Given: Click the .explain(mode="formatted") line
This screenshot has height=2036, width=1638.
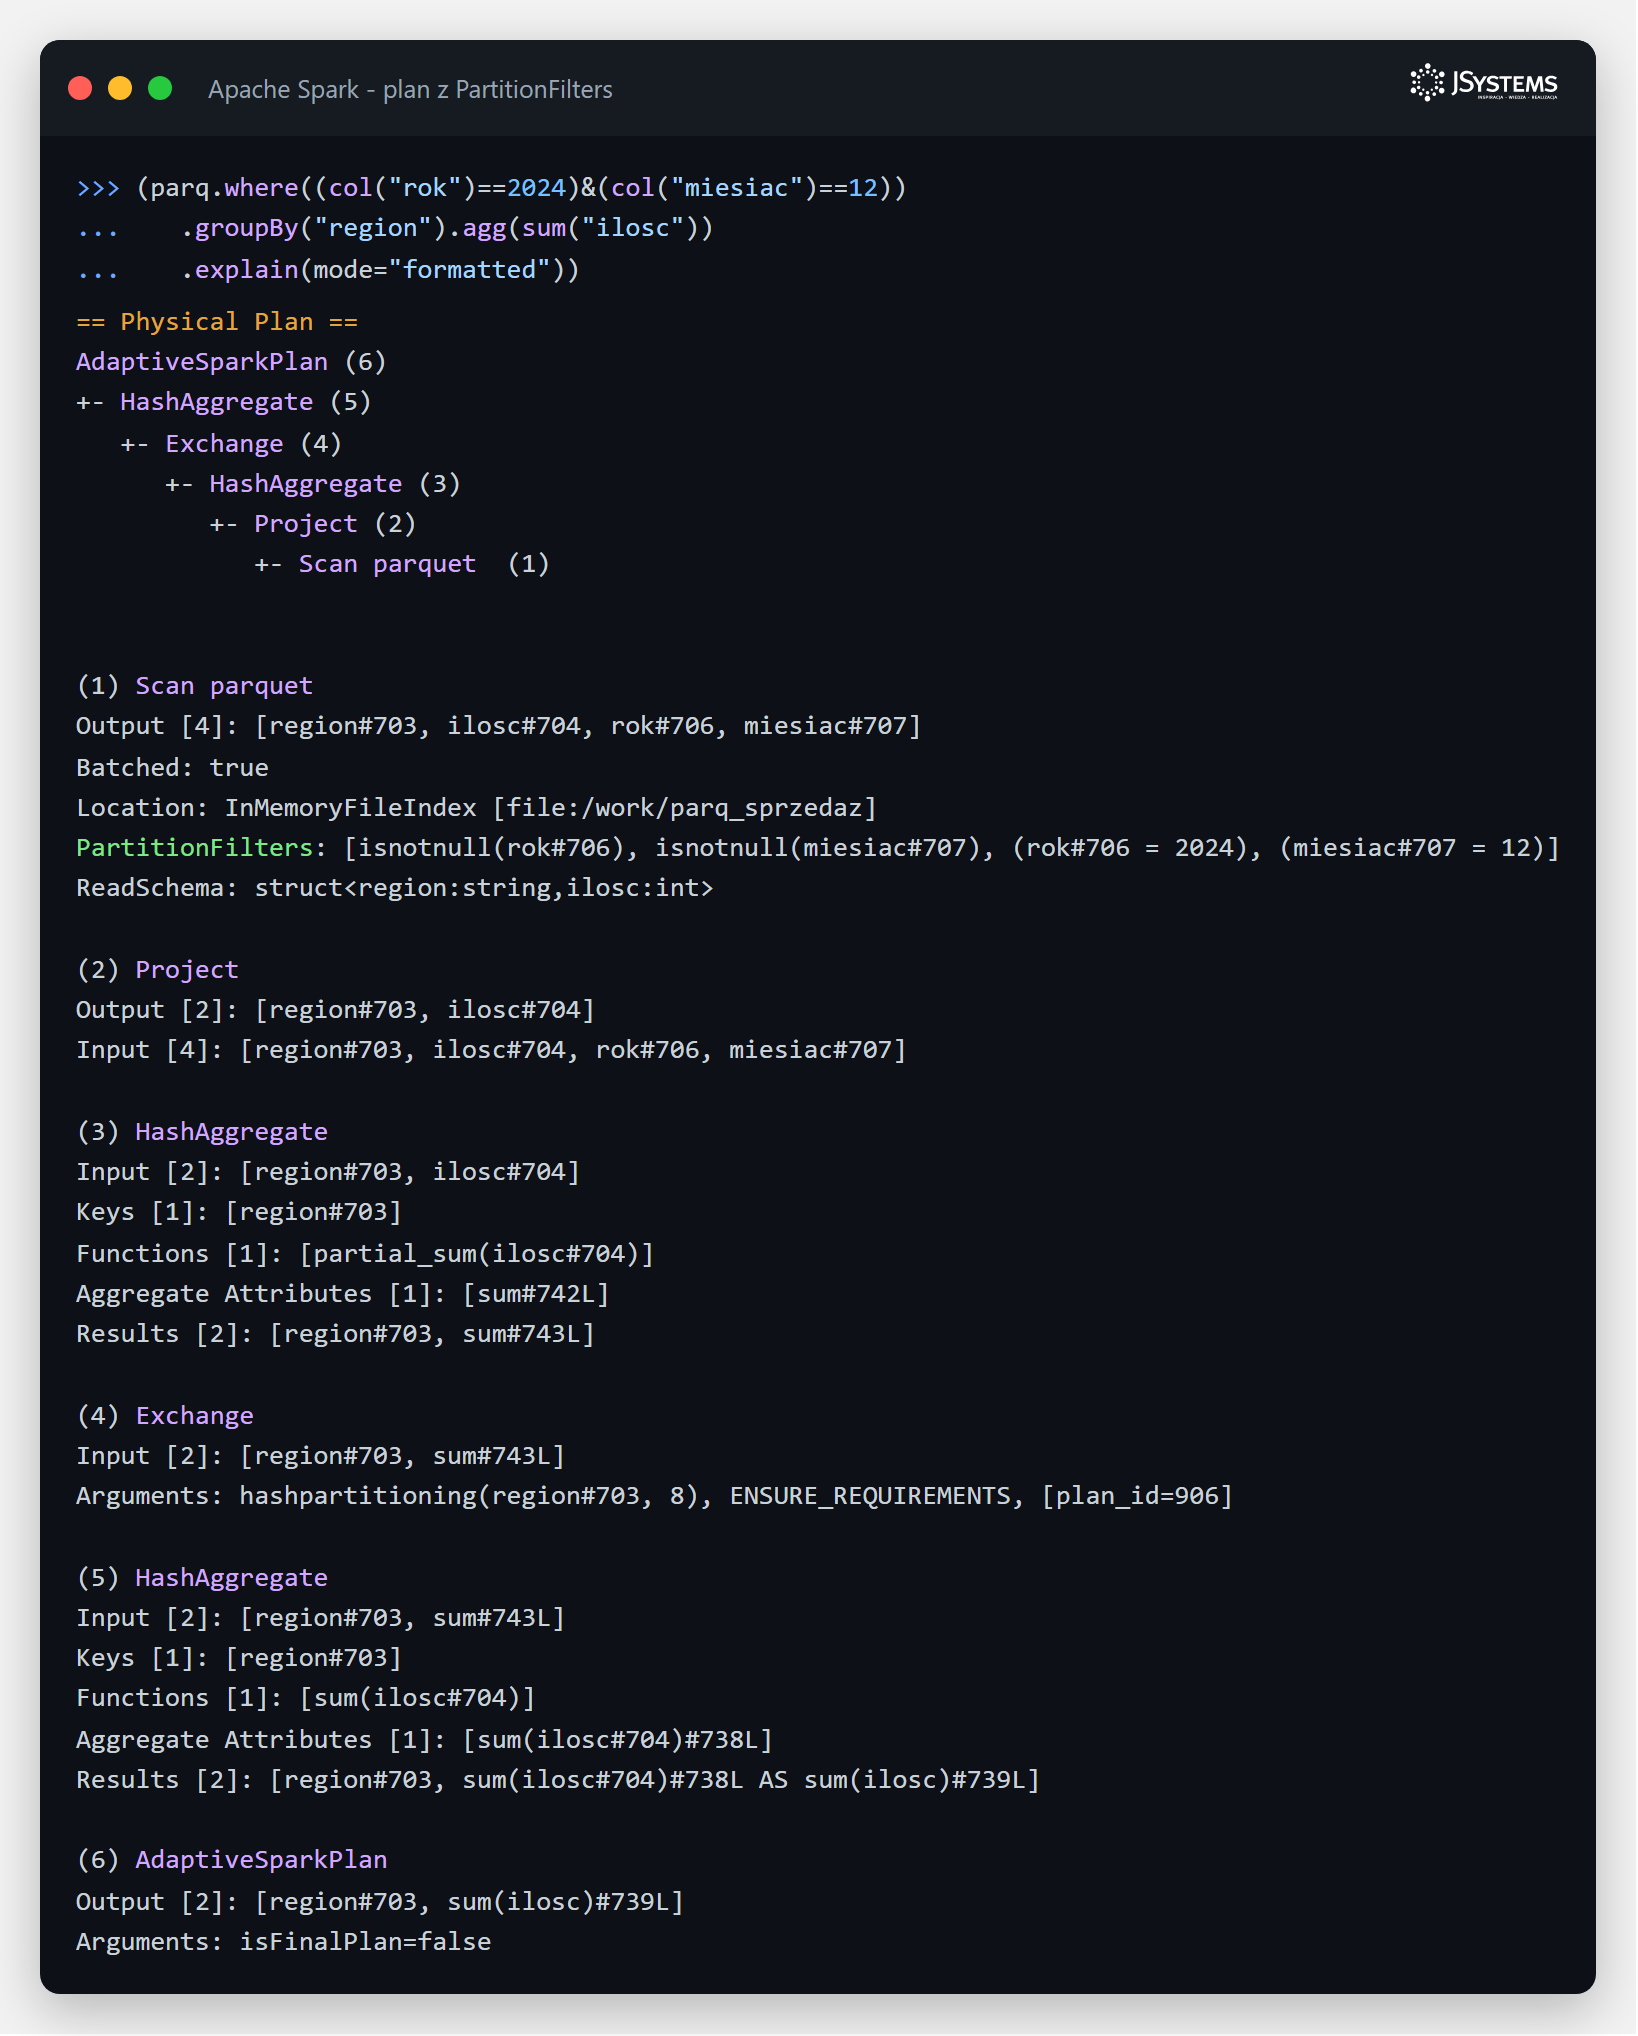Looking at the screenshot, I should coord(328,270).
